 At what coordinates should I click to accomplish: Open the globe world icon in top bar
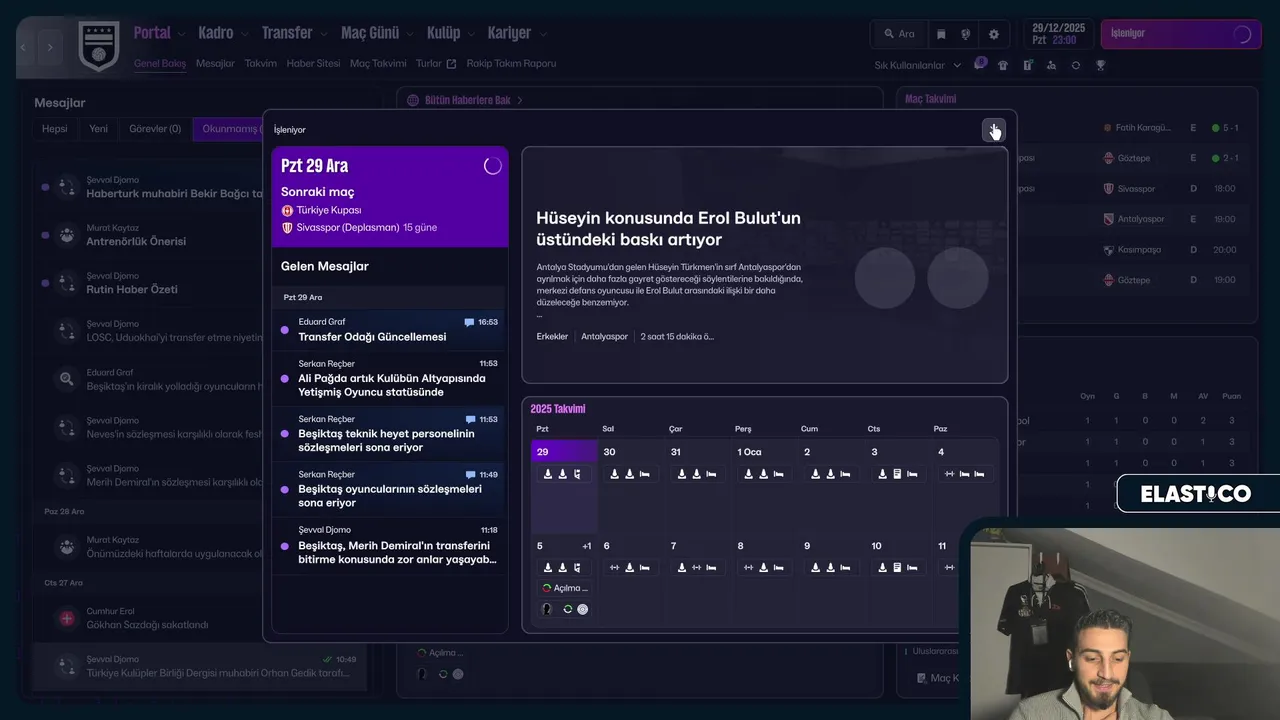click(966, 34)
